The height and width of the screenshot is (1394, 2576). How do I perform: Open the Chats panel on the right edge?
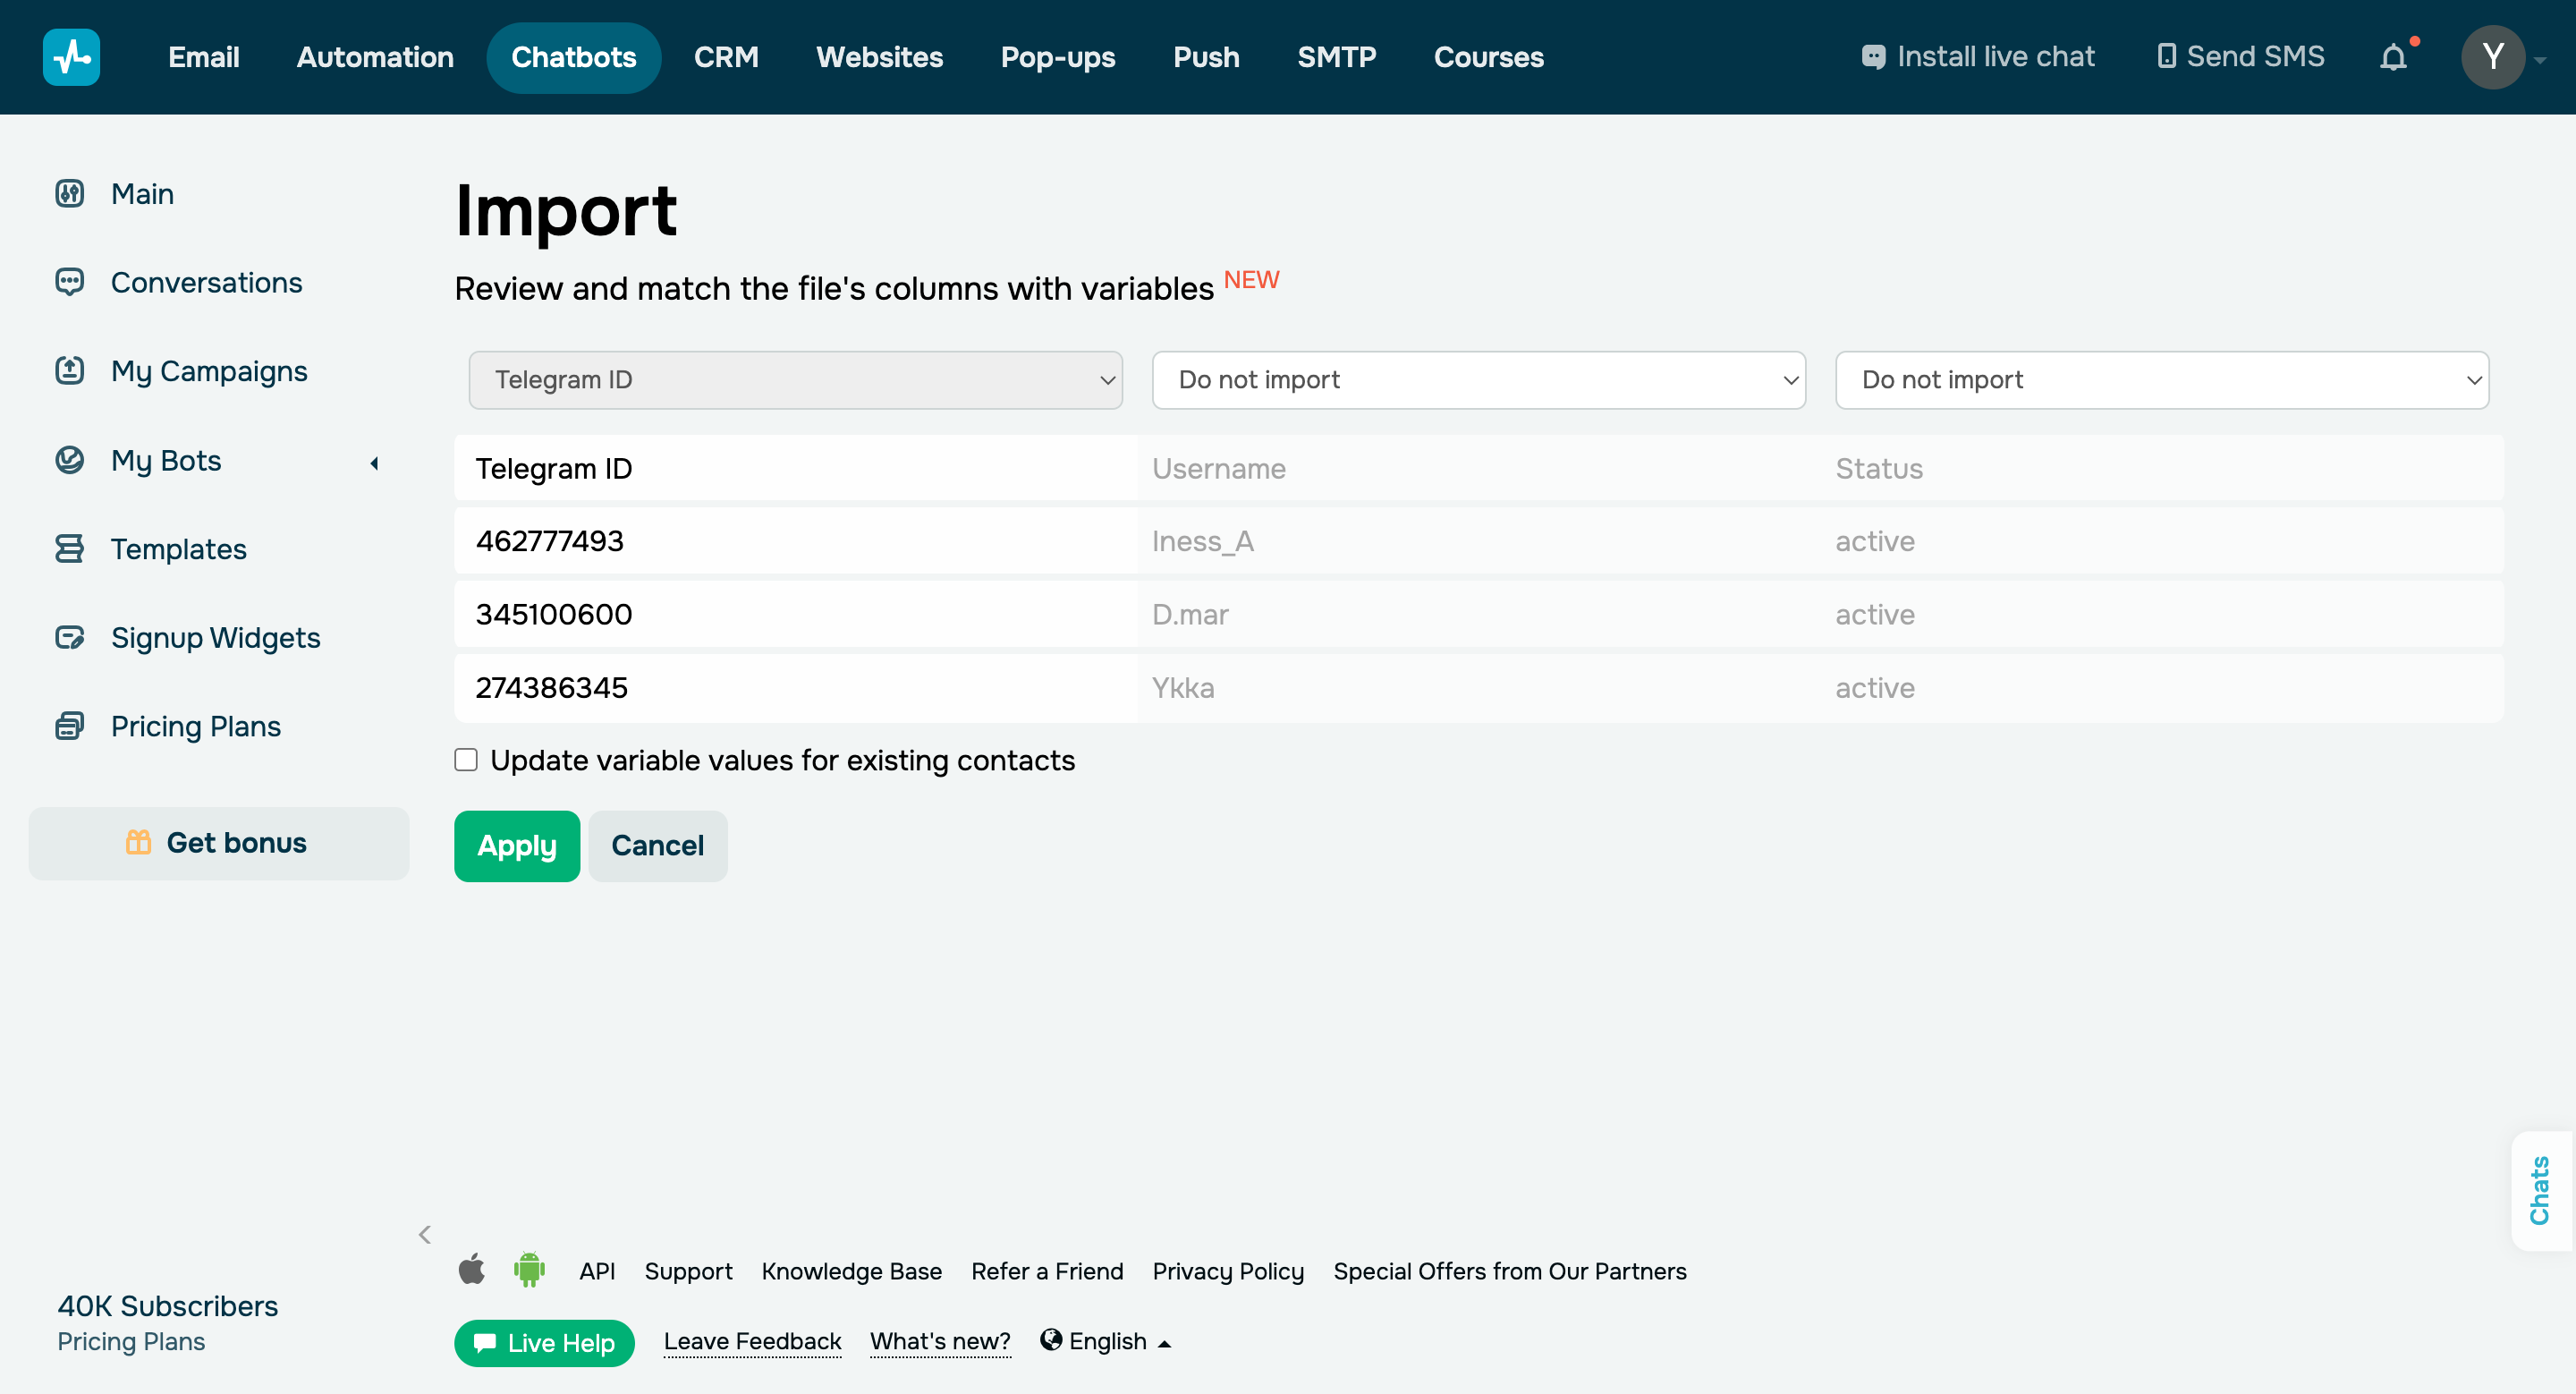(2541, 1190)
